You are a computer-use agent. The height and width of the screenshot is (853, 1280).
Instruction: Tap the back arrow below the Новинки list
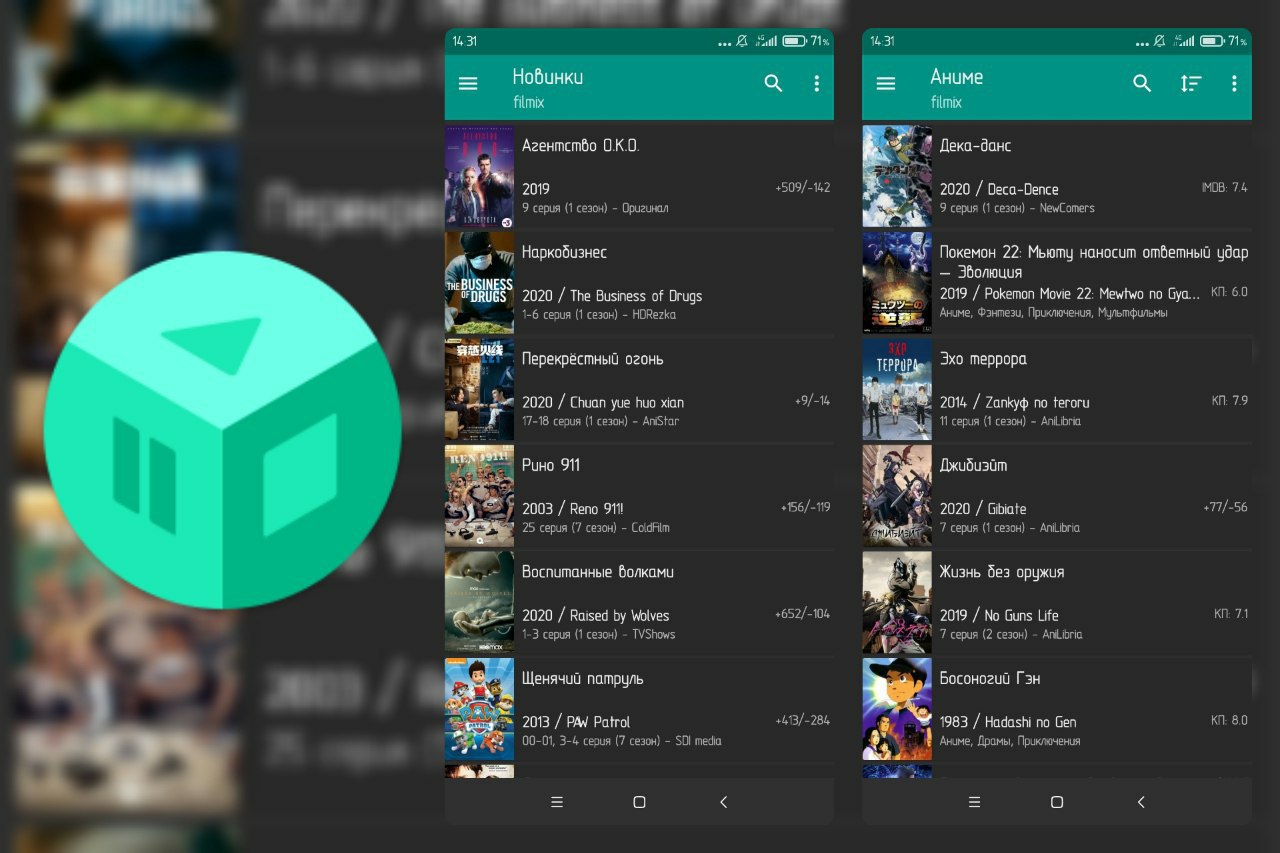tap(724, 802)
